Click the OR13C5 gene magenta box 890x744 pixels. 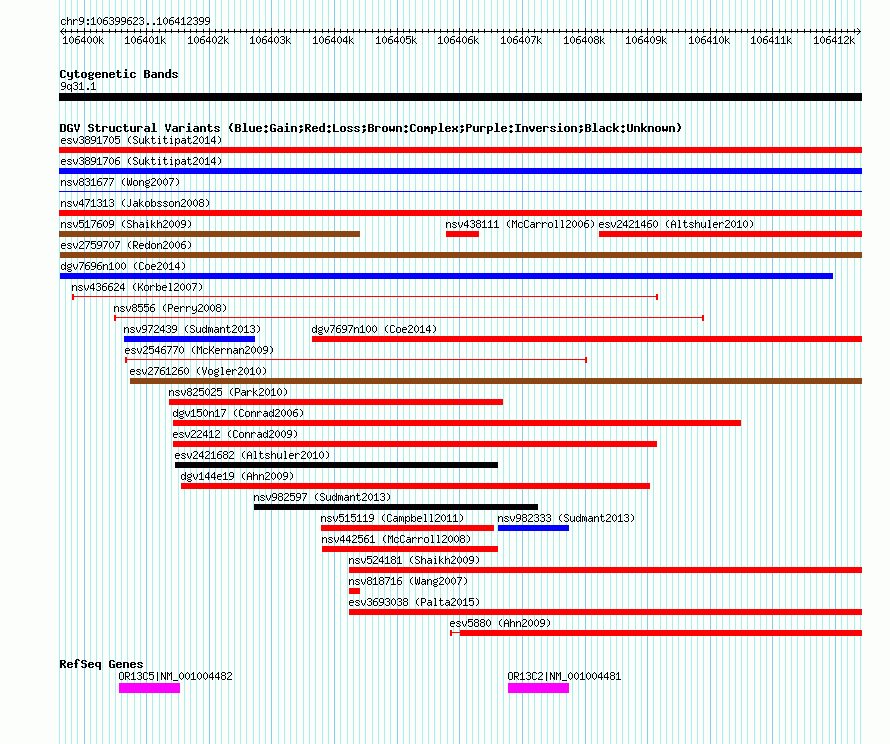pyautogui.click(x=149, y=688)
